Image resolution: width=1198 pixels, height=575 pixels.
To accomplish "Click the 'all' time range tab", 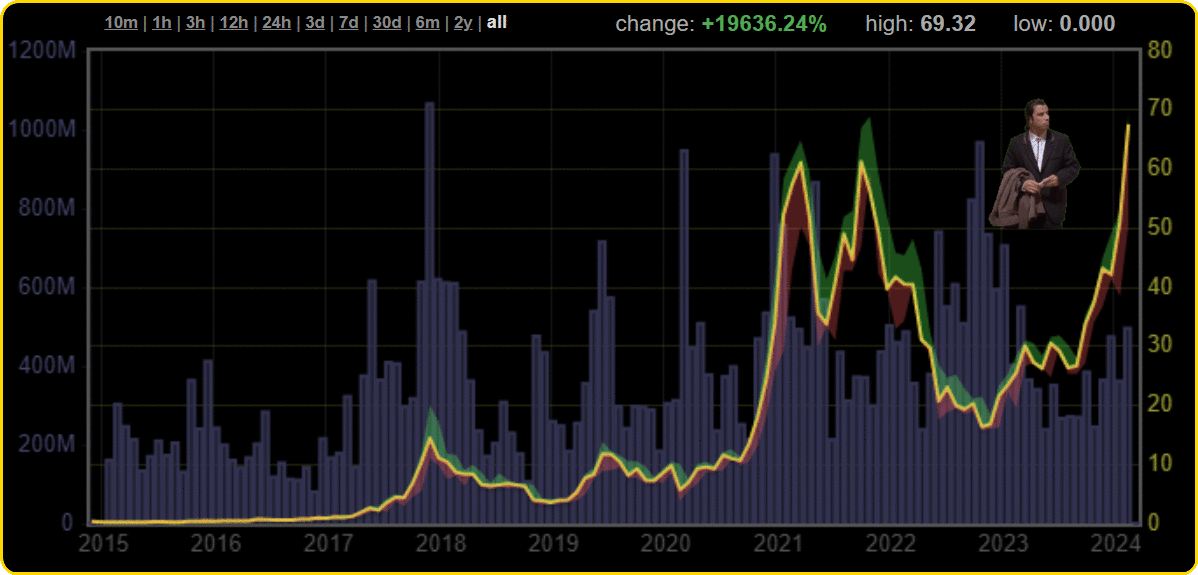I will click(496, 22).
